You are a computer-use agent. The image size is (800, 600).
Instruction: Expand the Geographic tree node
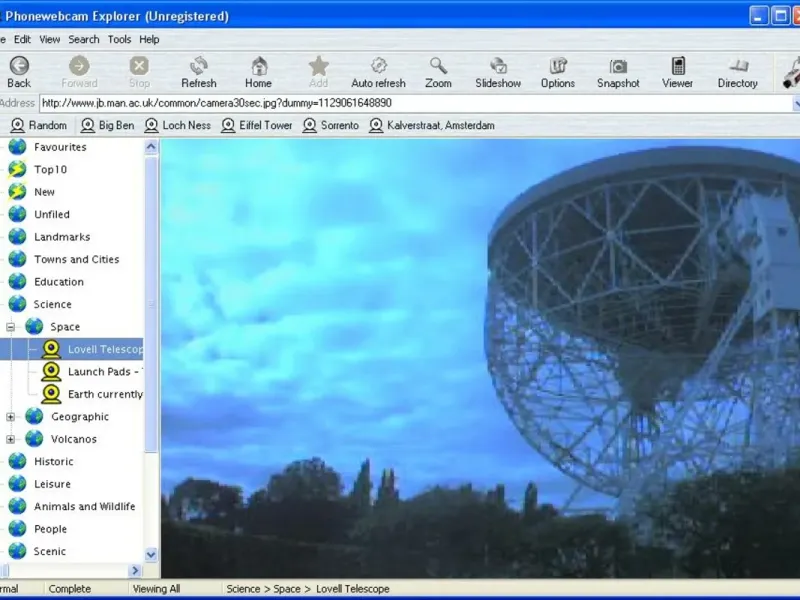click(x=11, y=417)
